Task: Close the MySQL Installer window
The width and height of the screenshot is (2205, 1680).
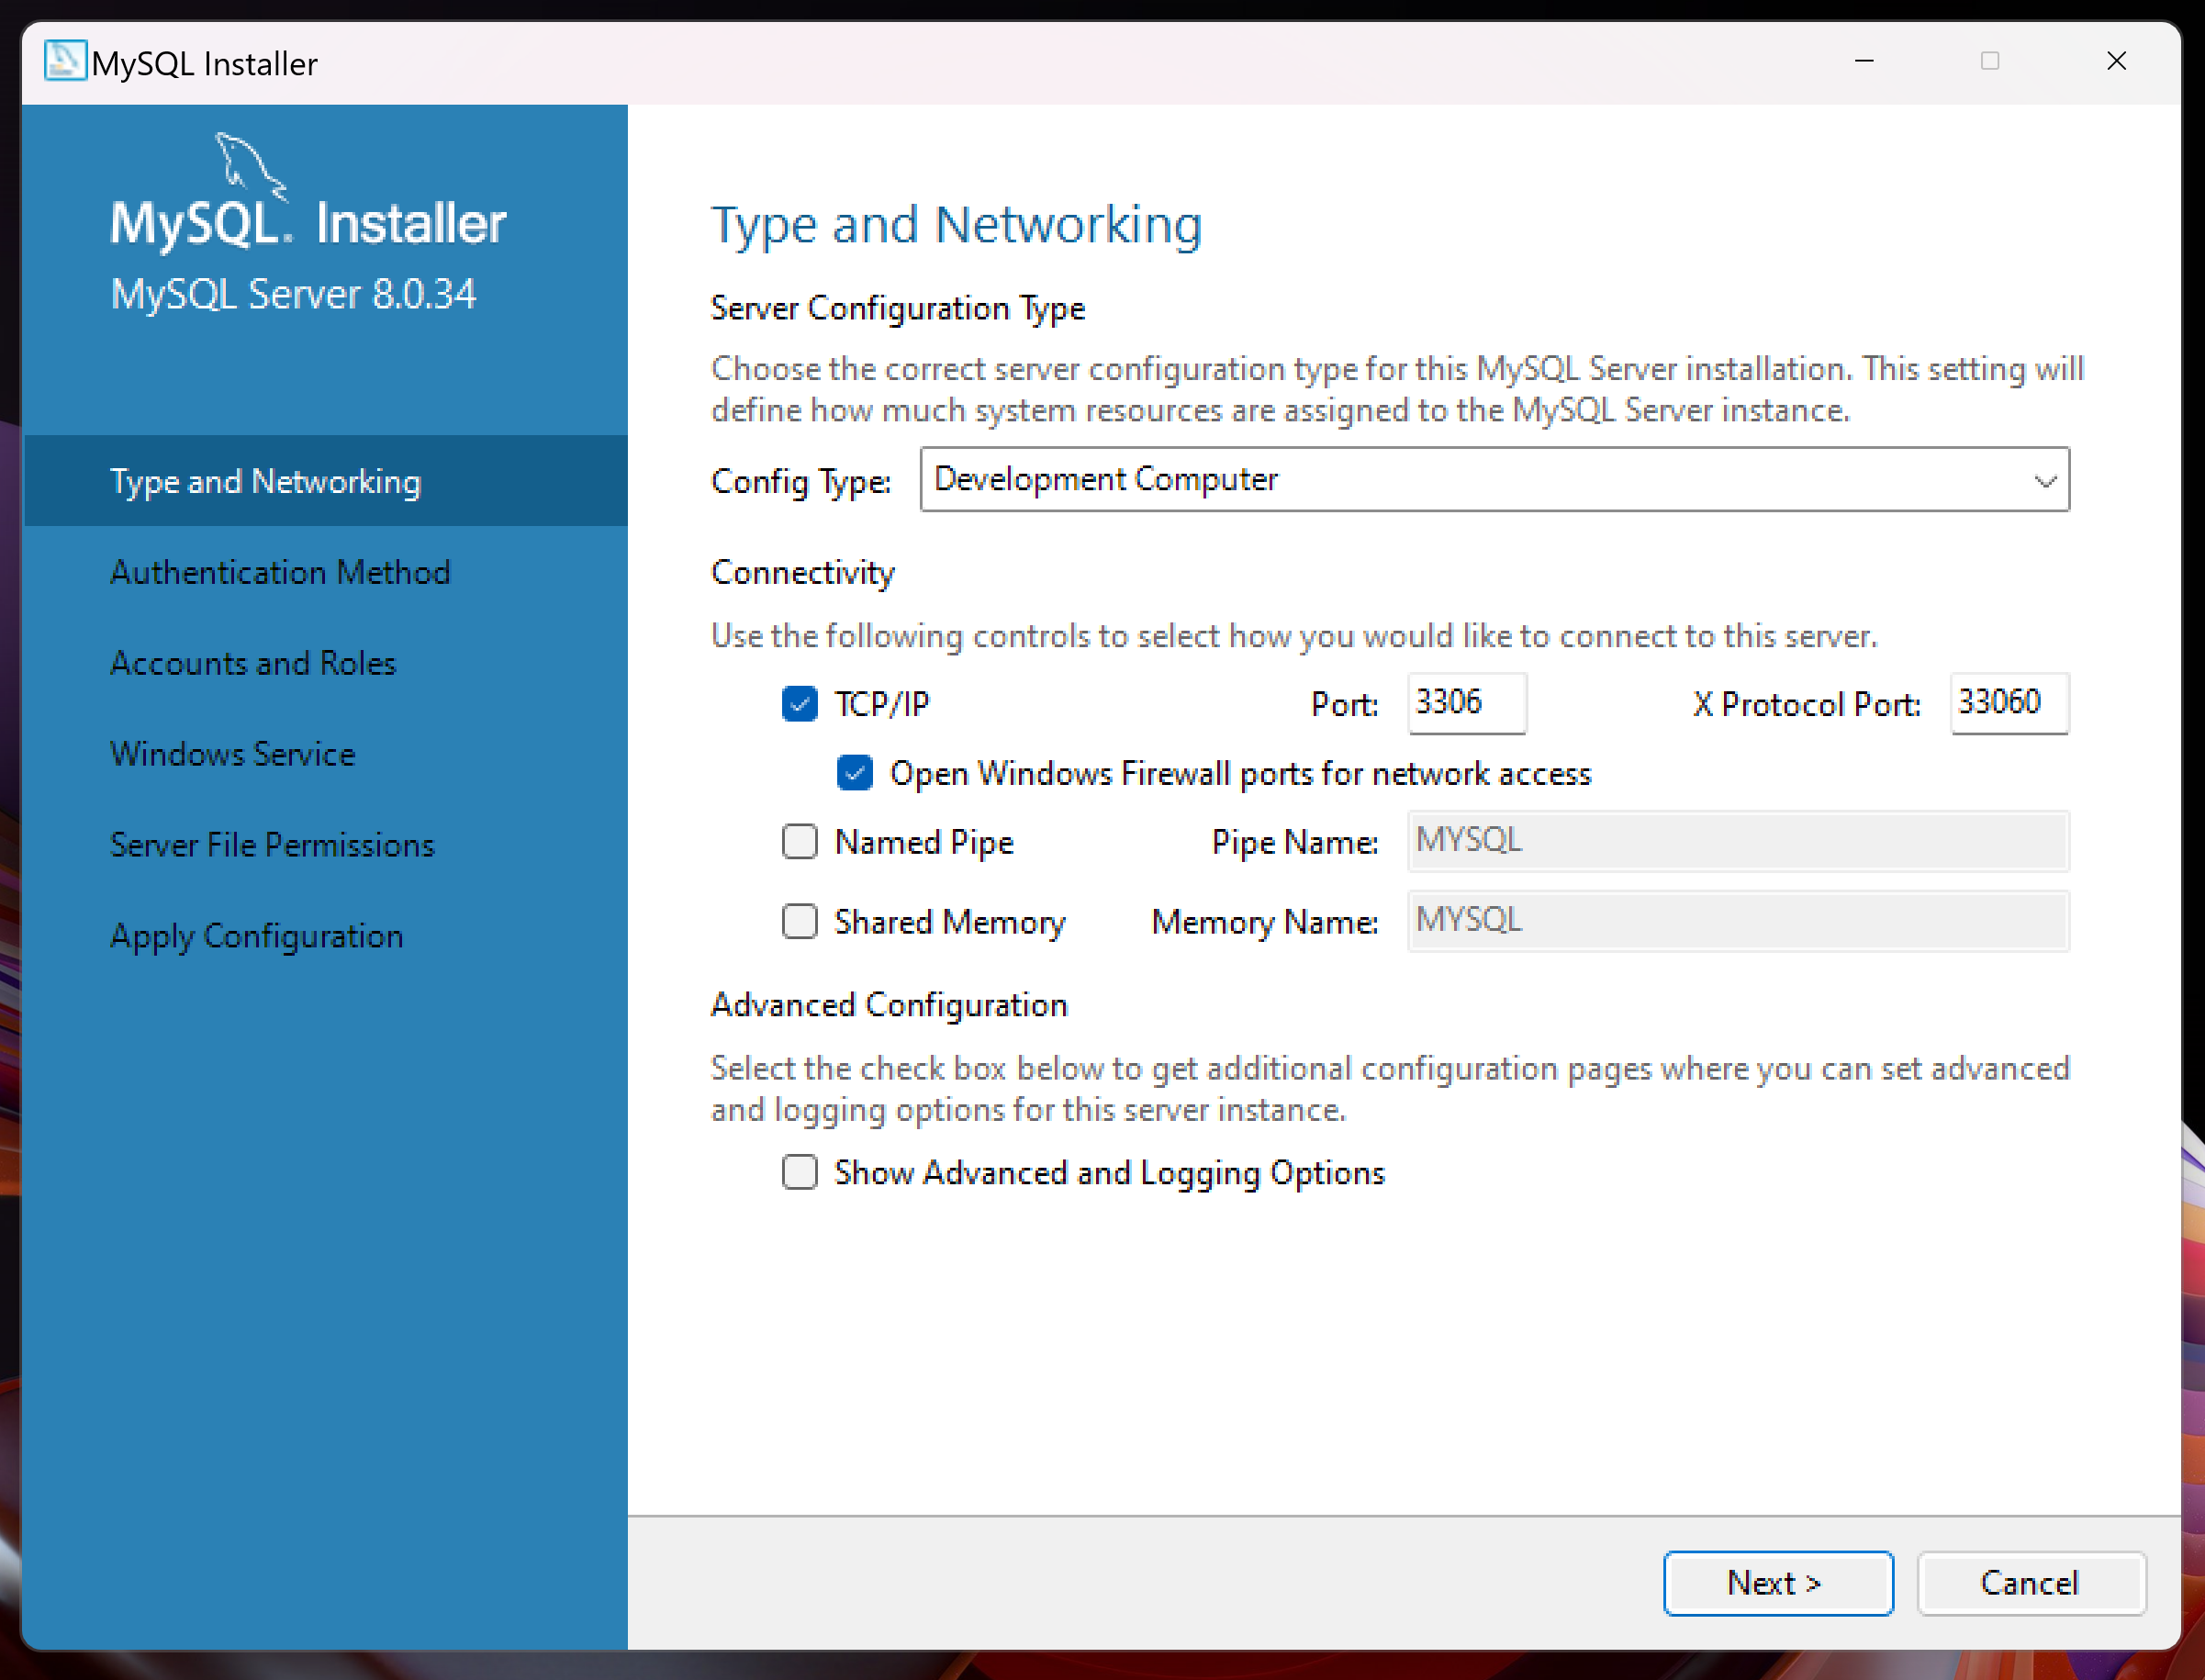Action: 2116,62
